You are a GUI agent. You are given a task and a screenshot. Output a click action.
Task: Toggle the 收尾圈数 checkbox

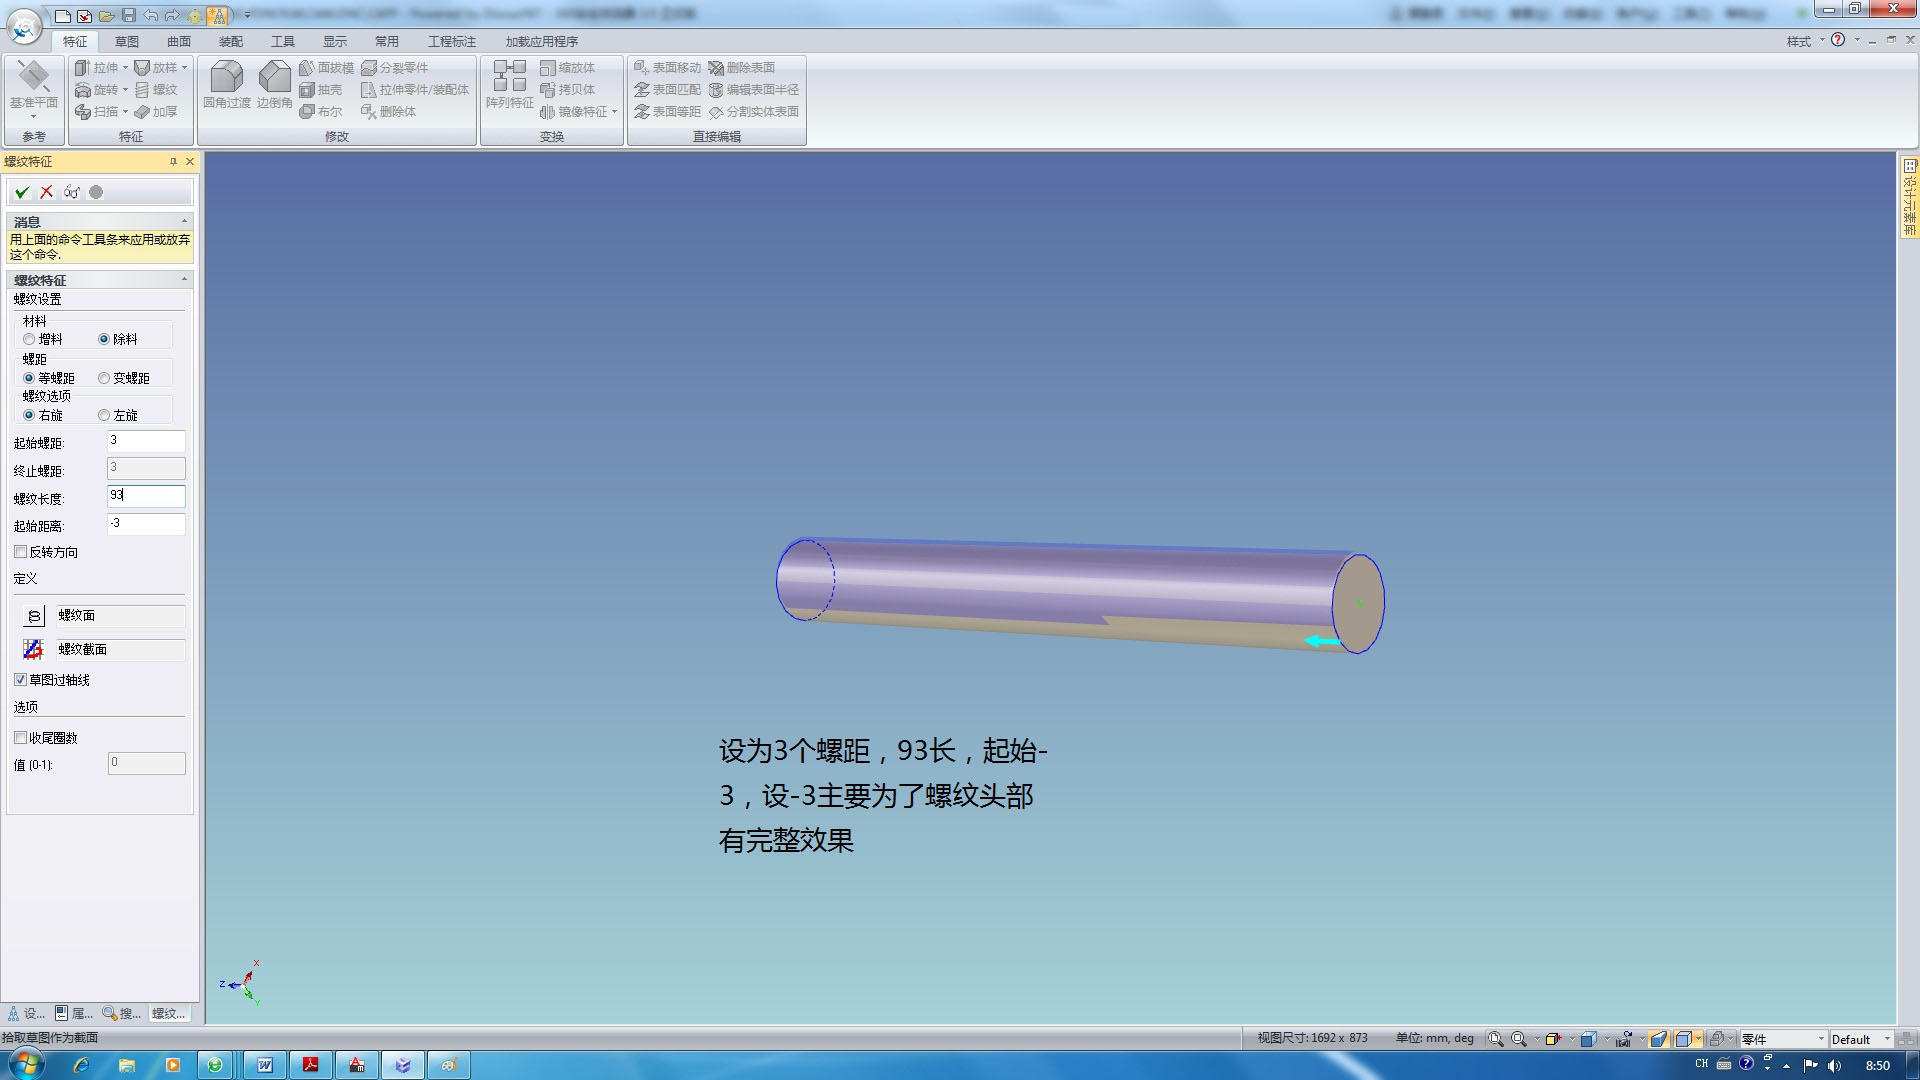20,738
